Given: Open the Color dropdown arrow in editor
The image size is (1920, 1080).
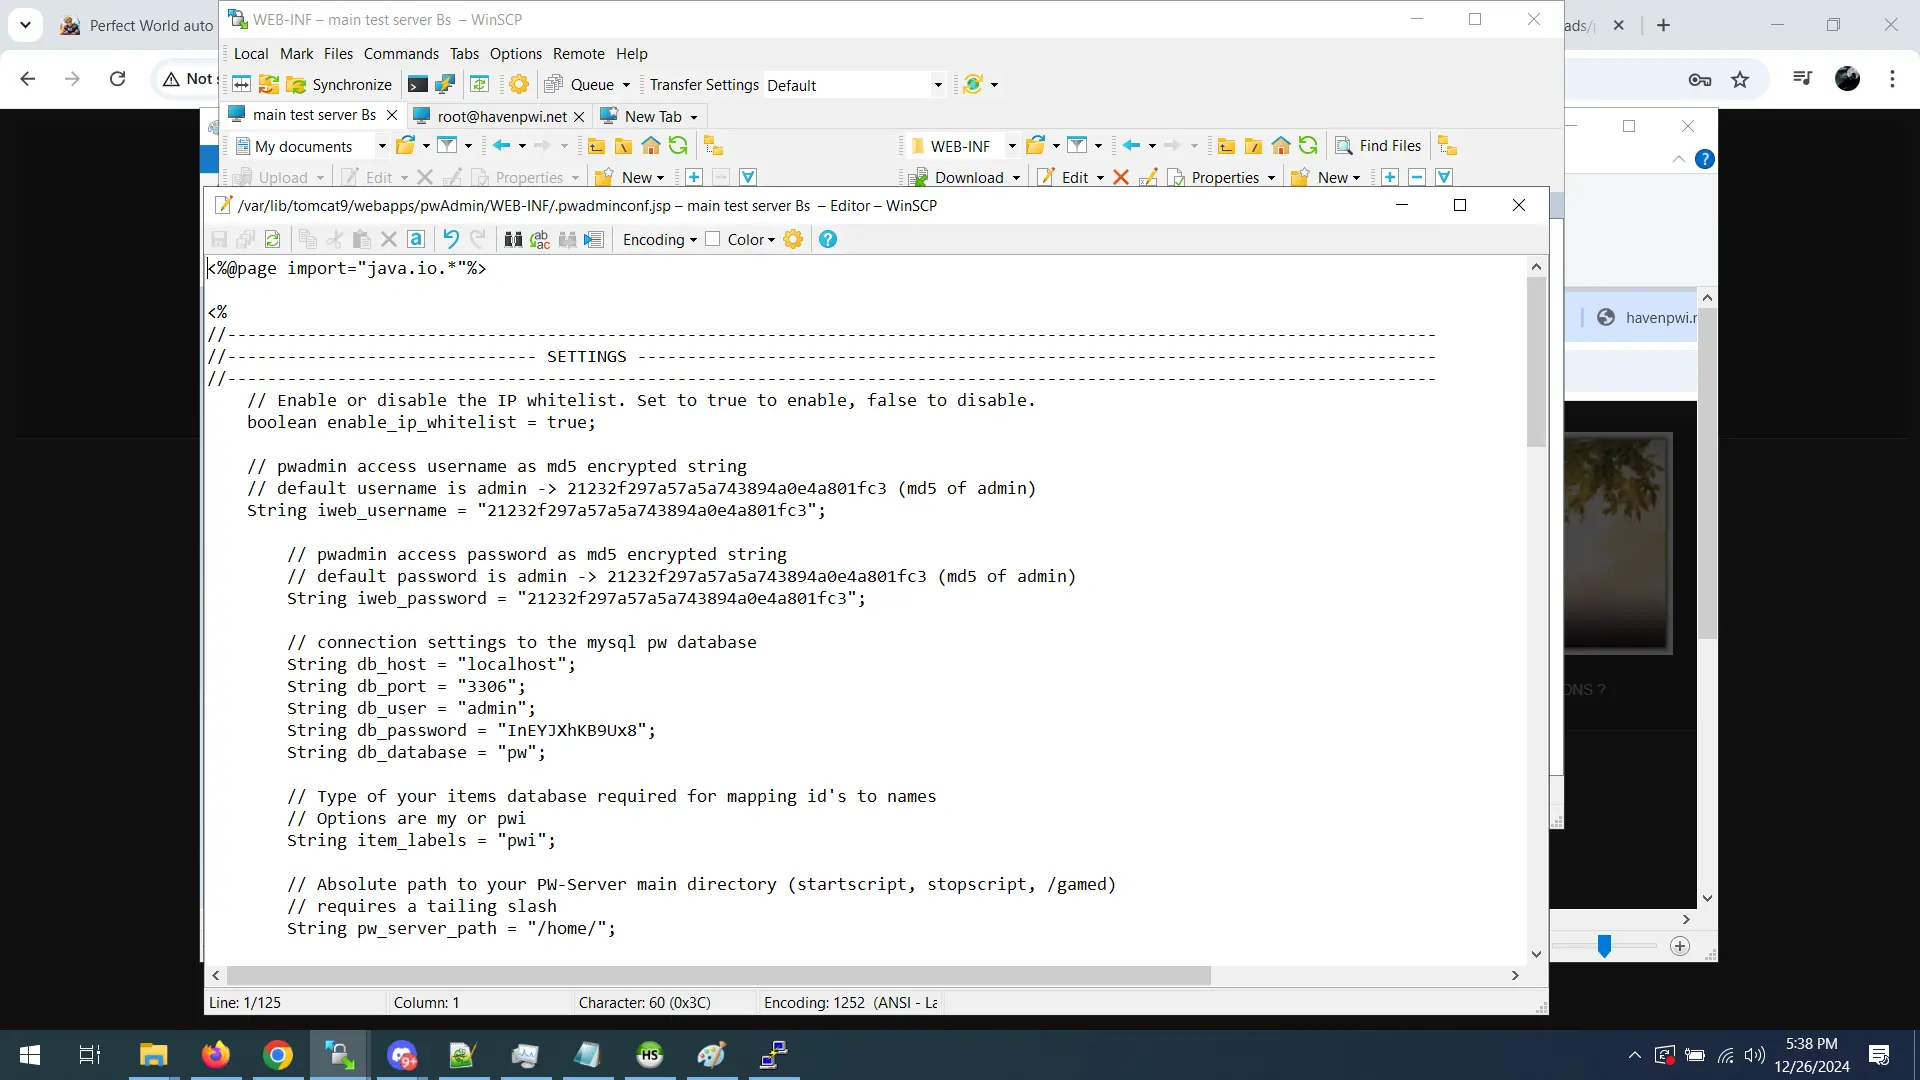Looking at the screenshot, I should [771, 240].
